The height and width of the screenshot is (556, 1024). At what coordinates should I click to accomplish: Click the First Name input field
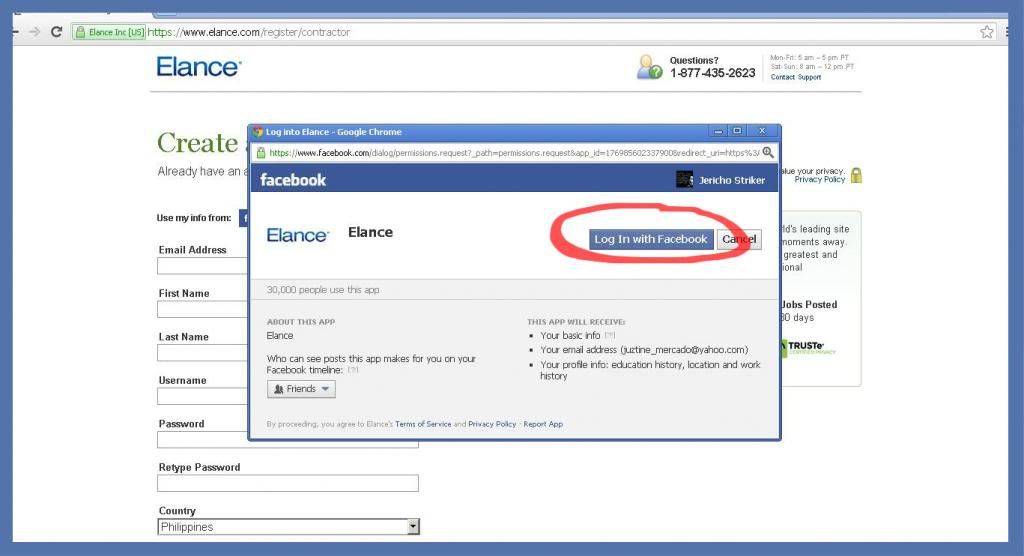[202, 310]
